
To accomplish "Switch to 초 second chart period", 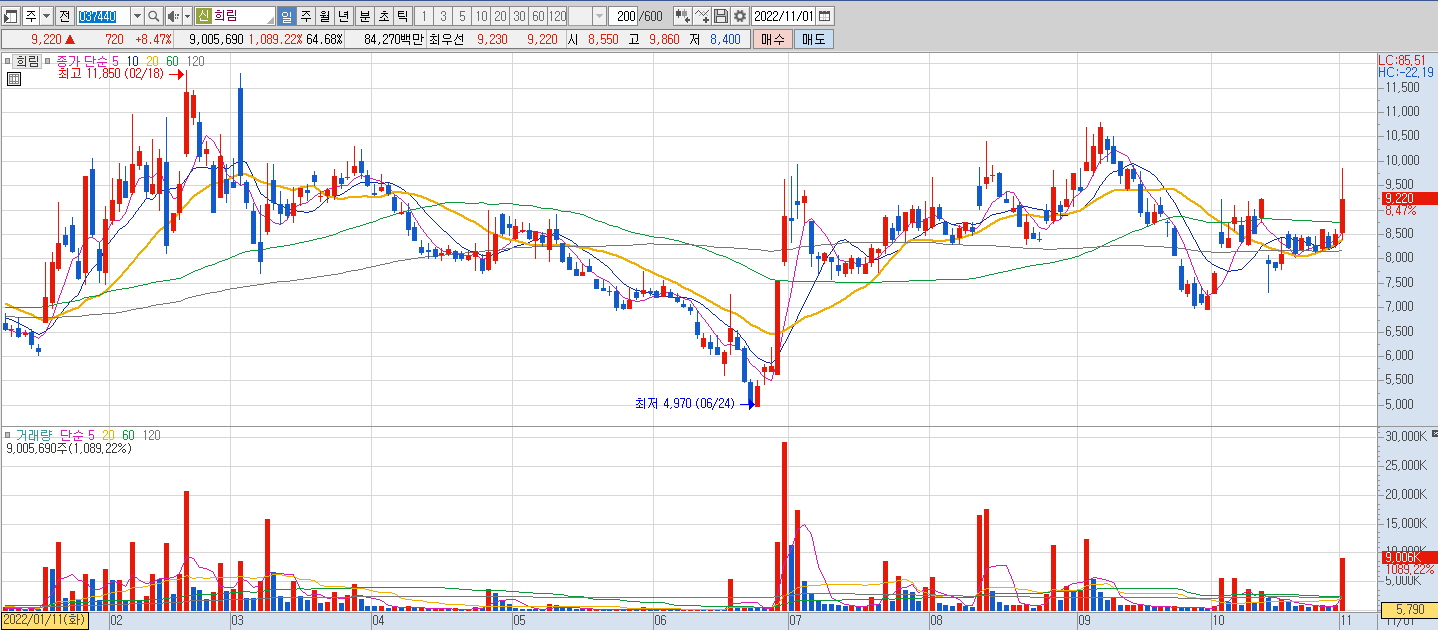I will point(383,16).
